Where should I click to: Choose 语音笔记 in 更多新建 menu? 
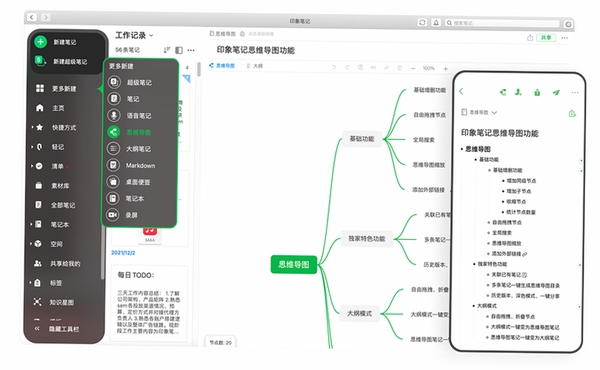(x=129, y=115)
